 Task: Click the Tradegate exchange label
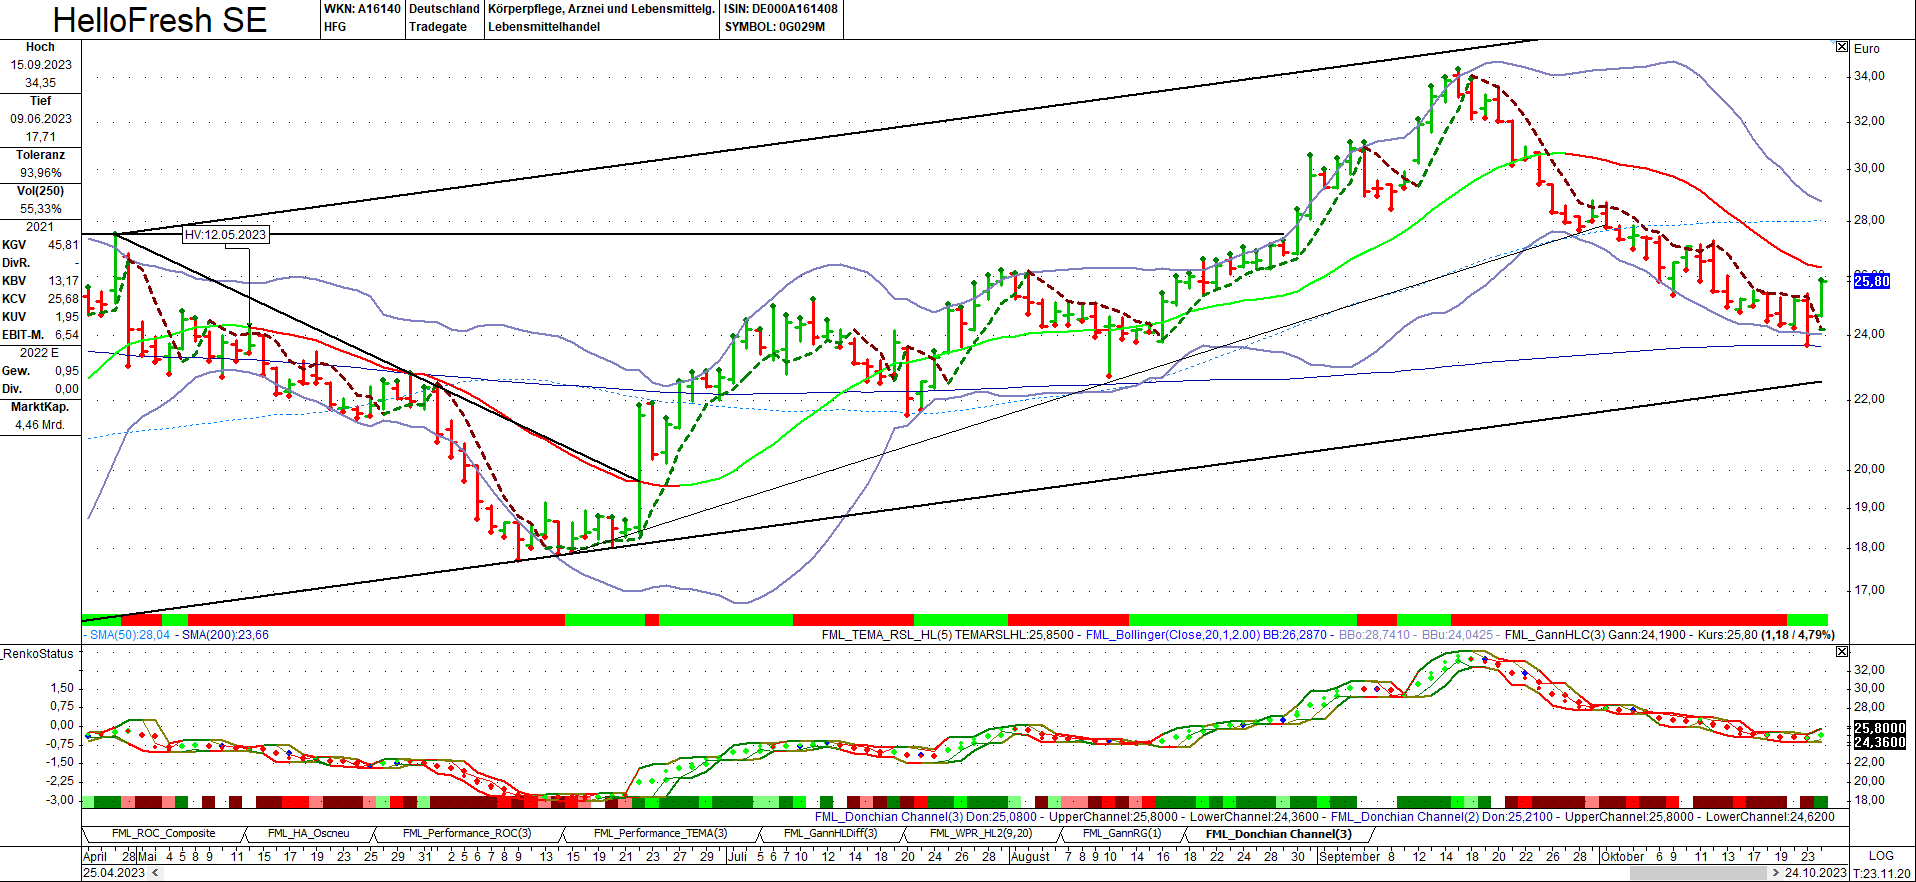(x=438, y=27)
